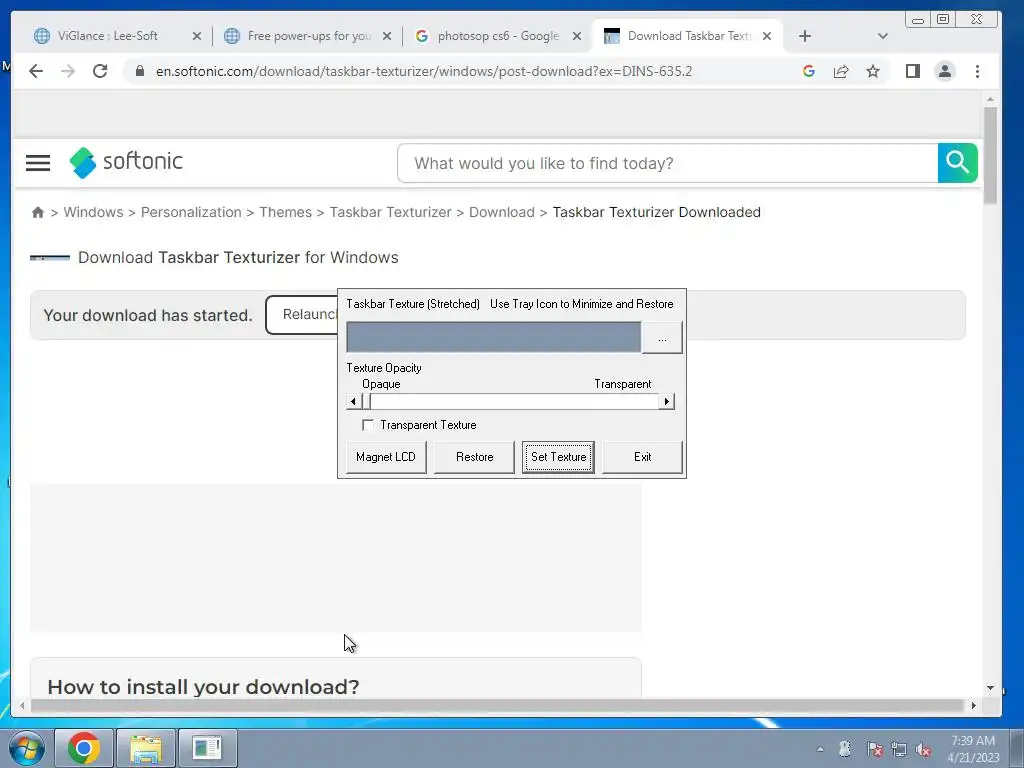Image resolution: width=1024 pixels, height=768 pixels.
Task: Close the Free power-ups tab
Action: [387, 36]
